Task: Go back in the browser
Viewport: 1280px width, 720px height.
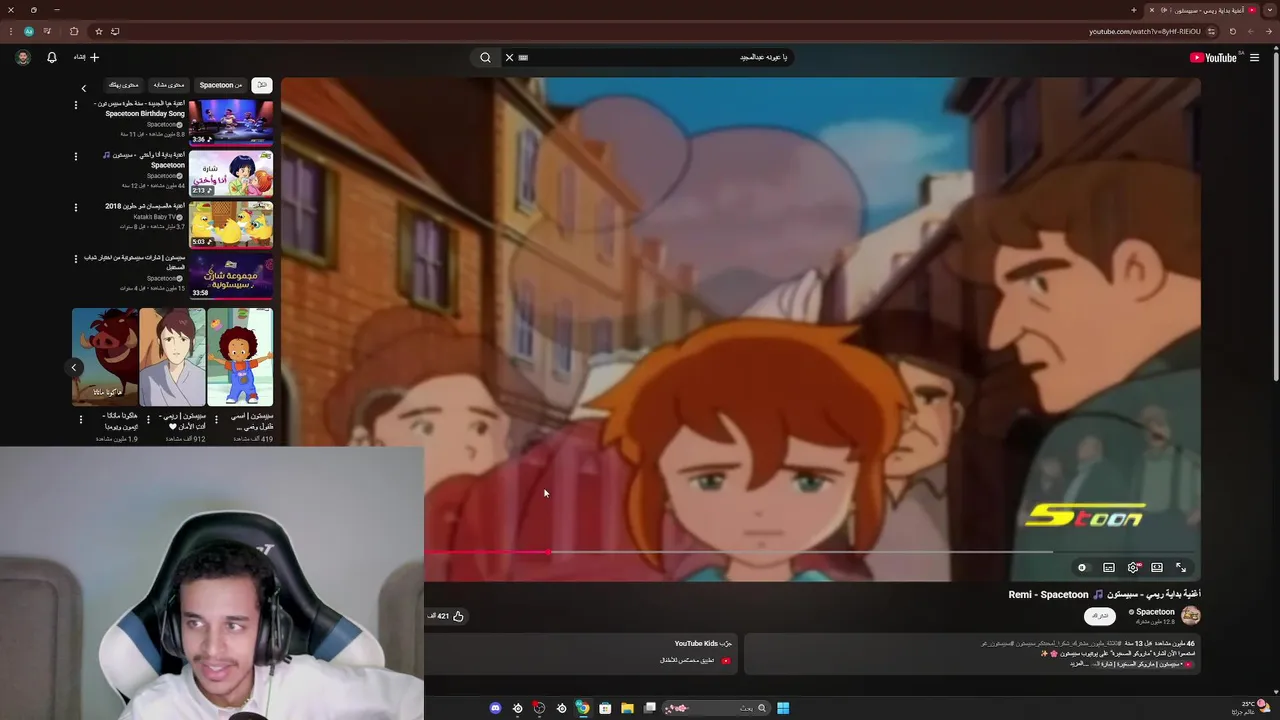Action: (1271, 31)
